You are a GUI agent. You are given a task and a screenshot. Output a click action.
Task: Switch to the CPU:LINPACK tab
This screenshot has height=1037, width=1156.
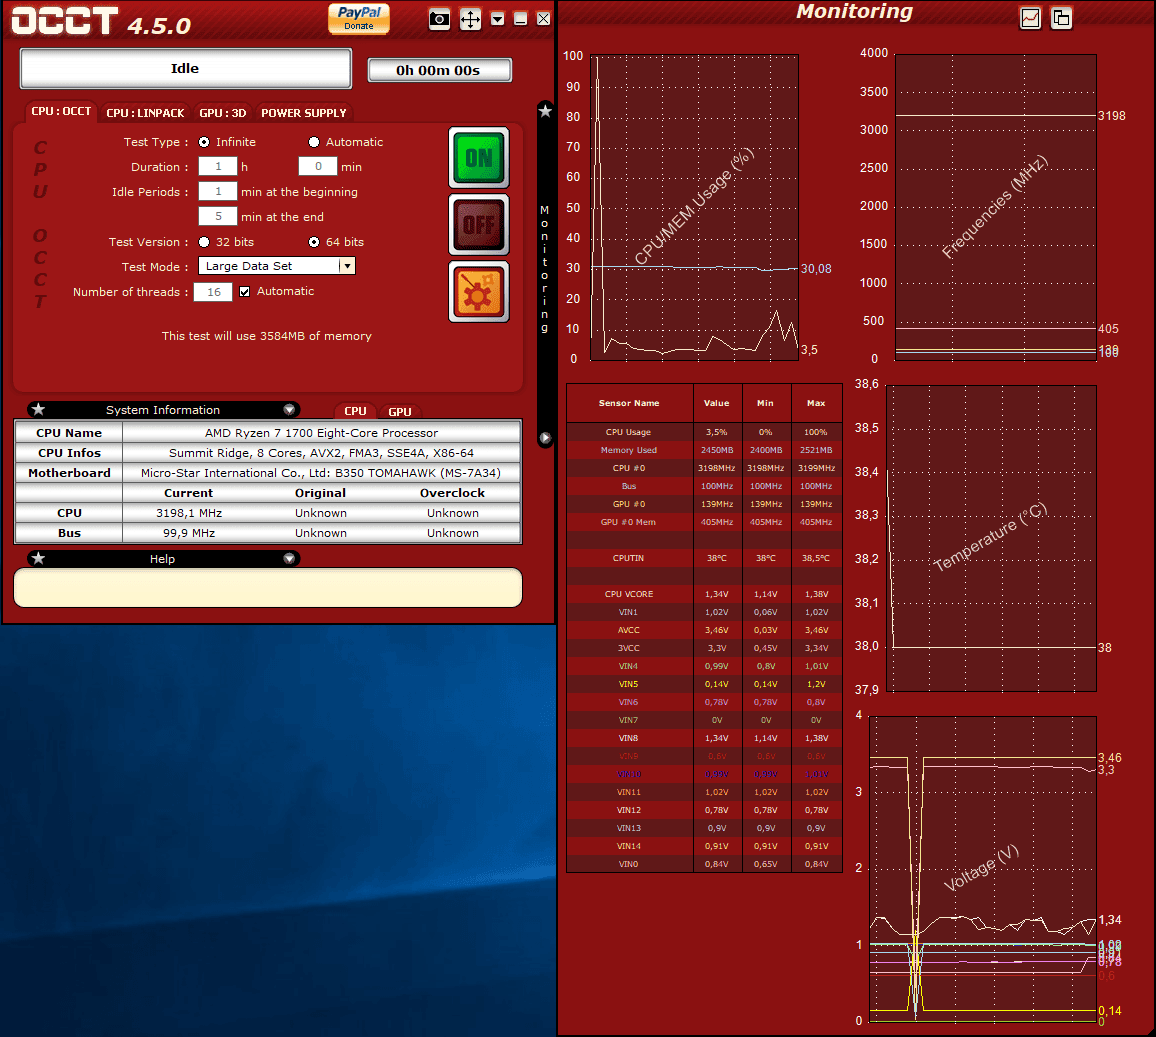145,113
